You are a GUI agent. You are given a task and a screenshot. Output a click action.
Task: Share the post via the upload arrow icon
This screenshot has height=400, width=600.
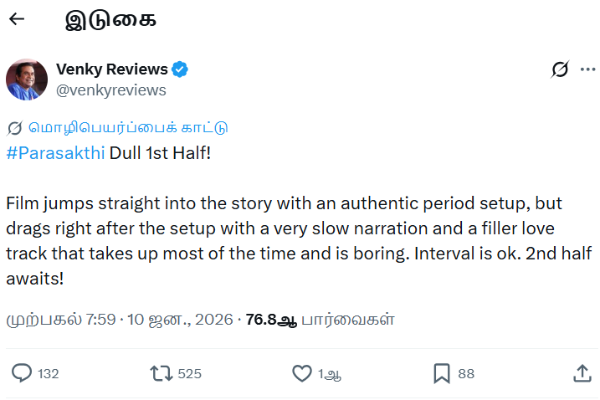tap(582, 373)
